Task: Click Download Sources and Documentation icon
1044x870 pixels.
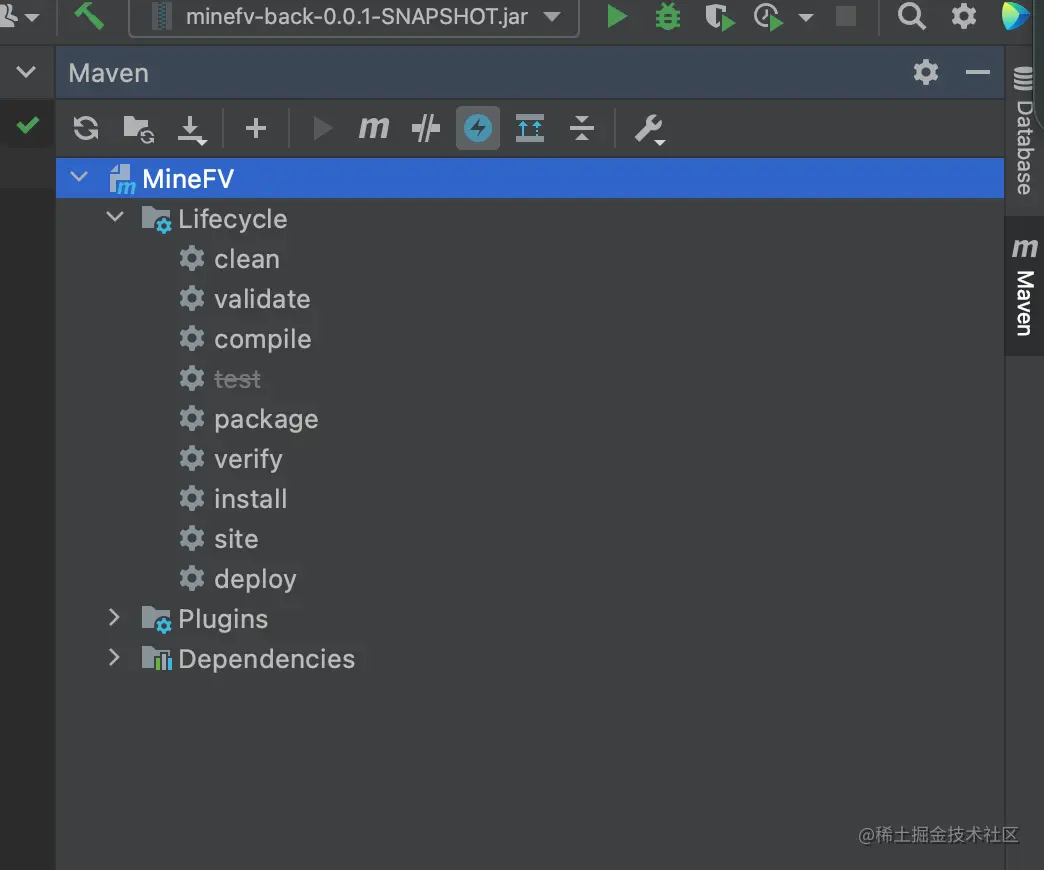Action: coord(191,128)
